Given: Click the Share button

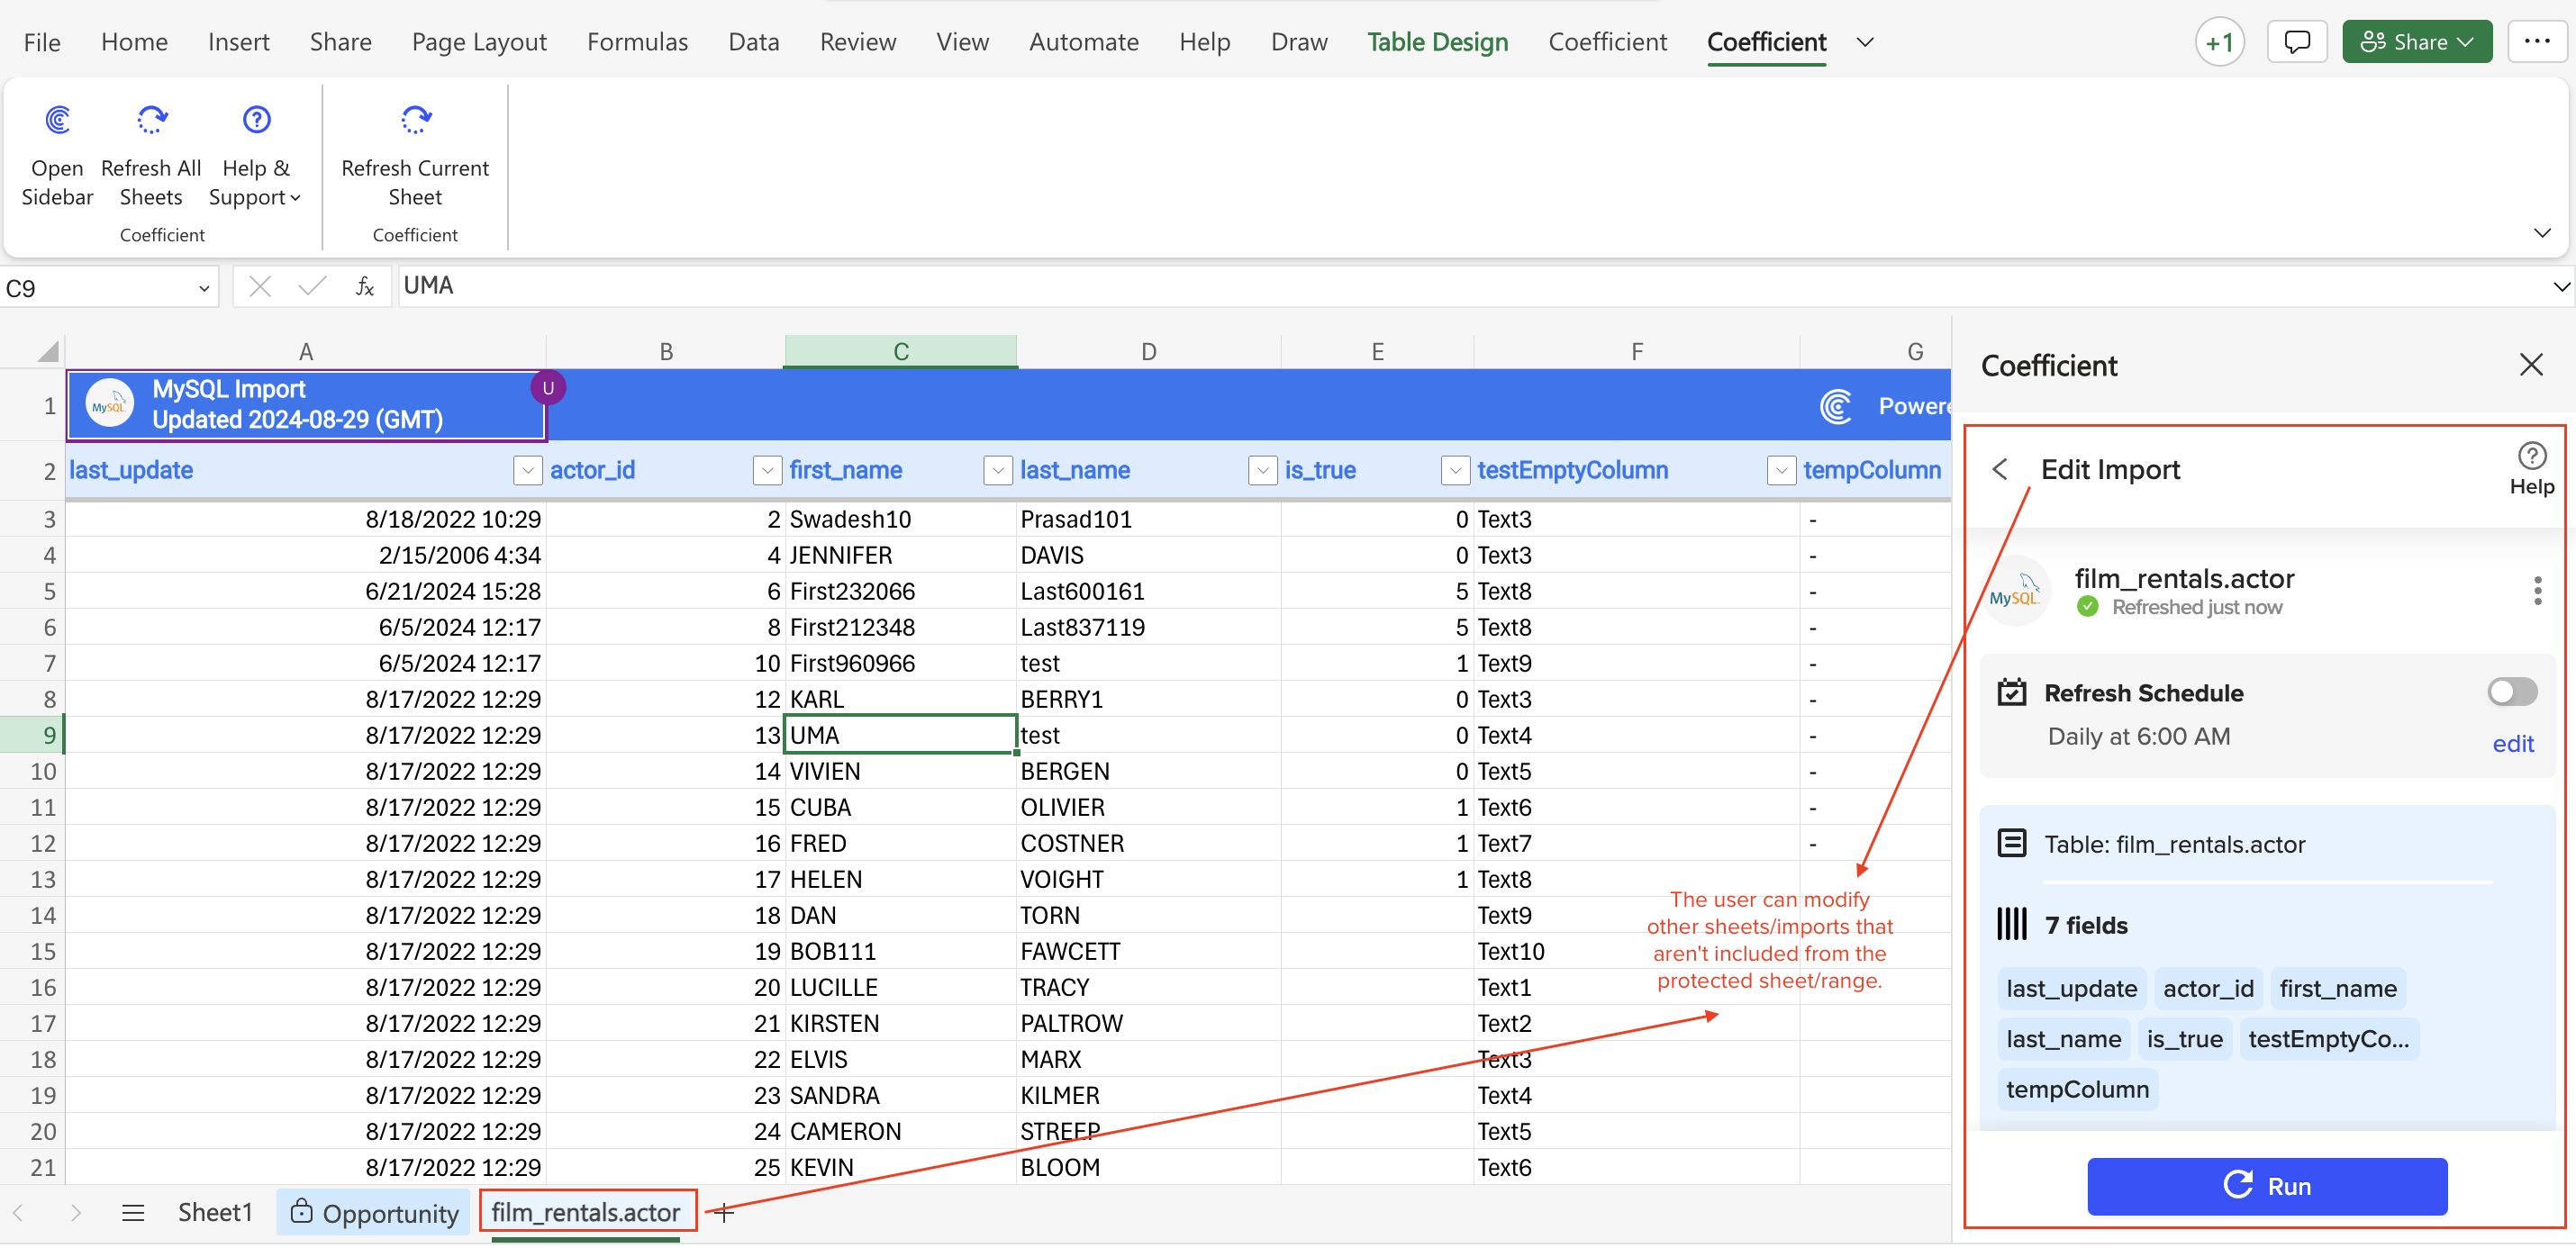Looking at the screenshot, I should click(x=2416, y=42).
